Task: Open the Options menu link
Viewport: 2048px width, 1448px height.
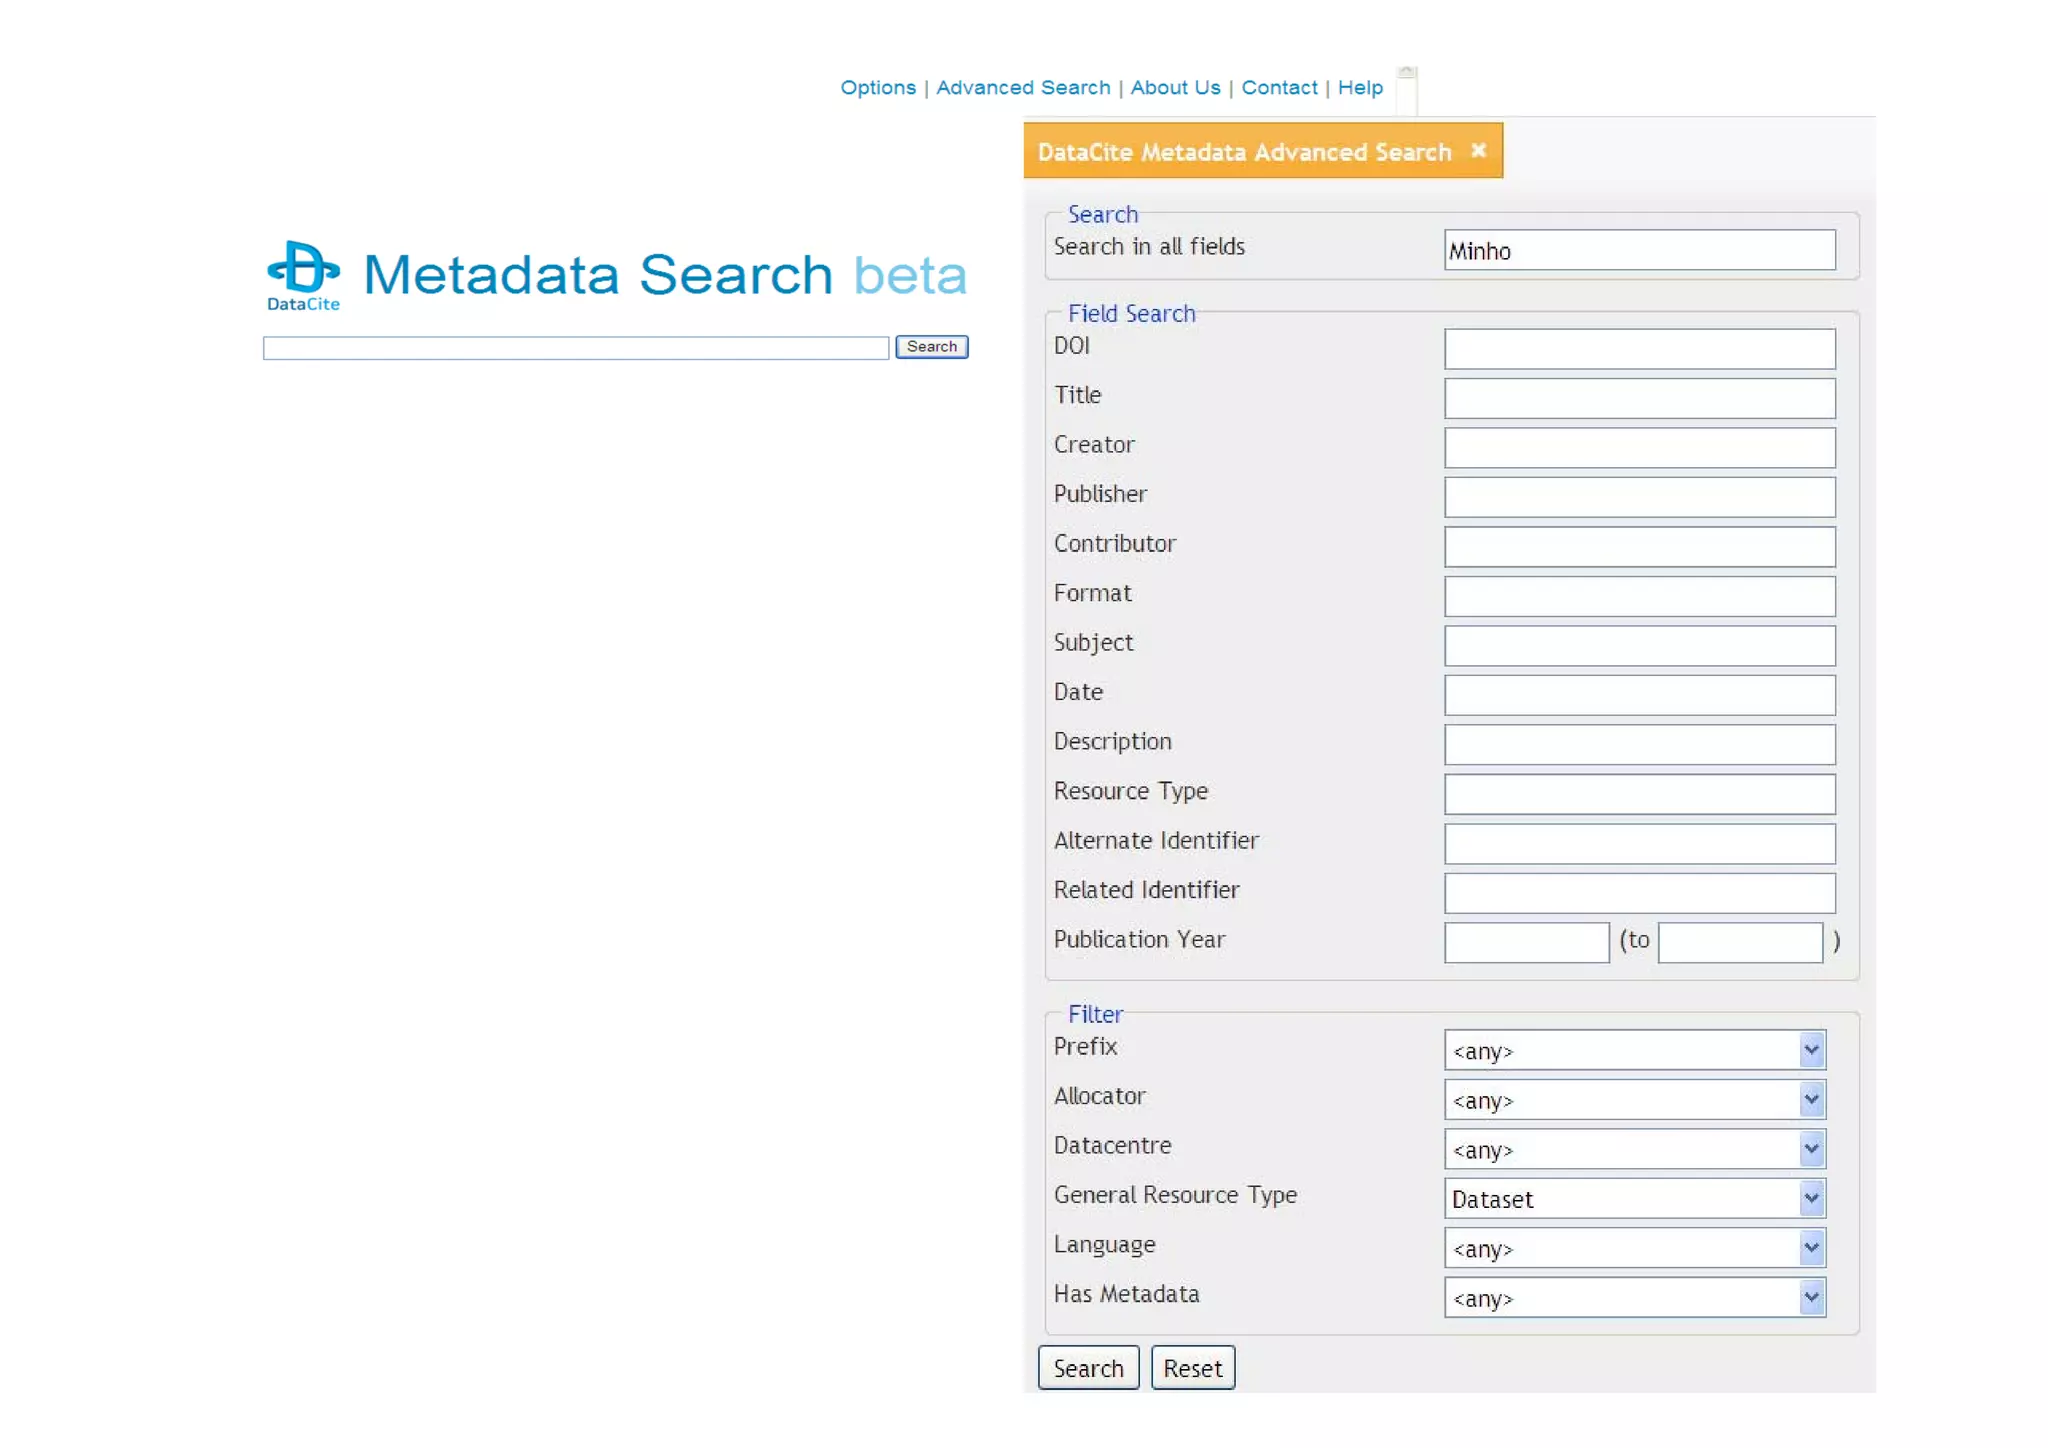Action: [877, 88]
